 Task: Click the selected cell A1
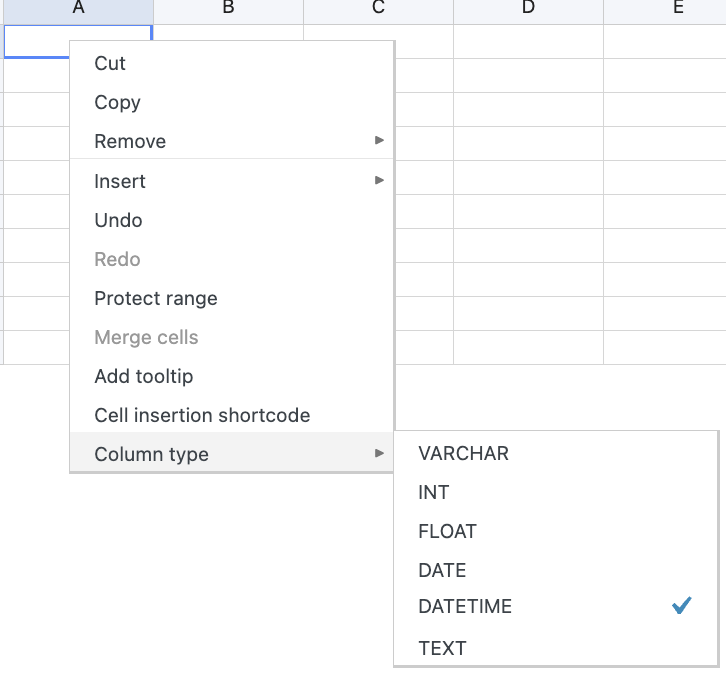coord(36,41)
